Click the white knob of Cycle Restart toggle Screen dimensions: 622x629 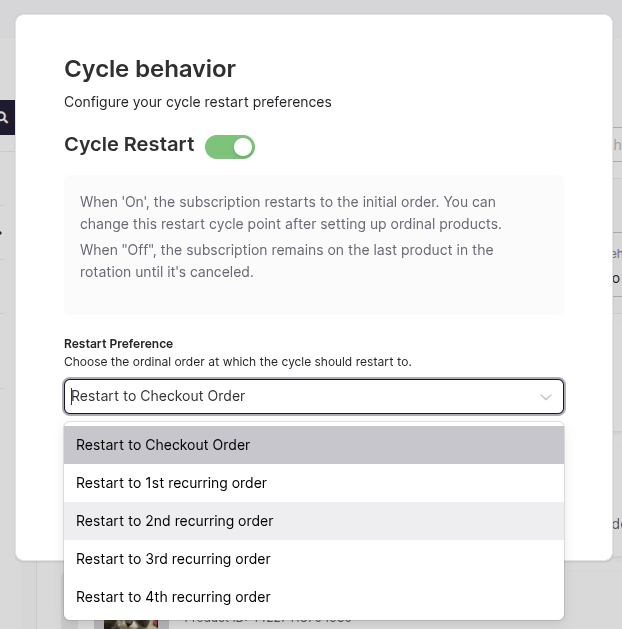[x=243, y=147]
